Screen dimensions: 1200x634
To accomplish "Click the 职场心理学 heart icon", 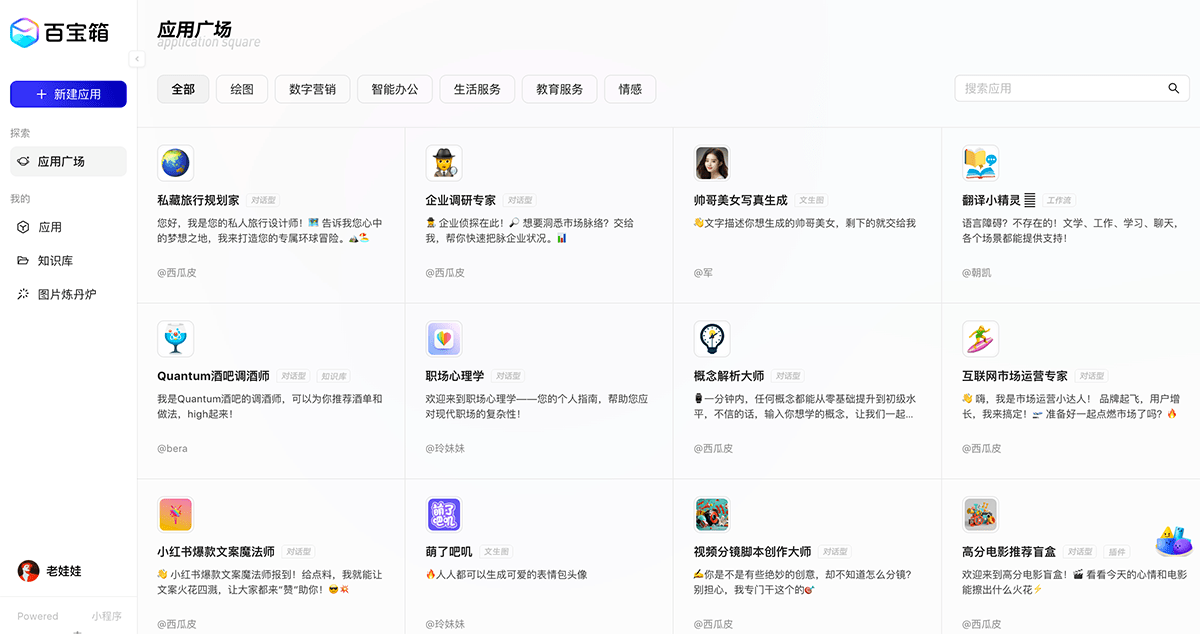I will (x=443, y=338).
